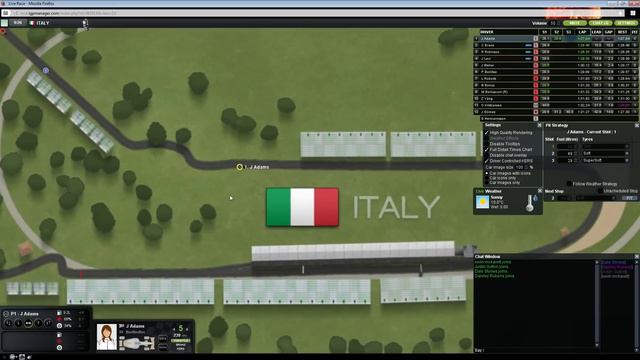The height and width of the screenshot is (360, 640).
Task: Click the pencil icon beside Car image size
Action: pos(532,167)
